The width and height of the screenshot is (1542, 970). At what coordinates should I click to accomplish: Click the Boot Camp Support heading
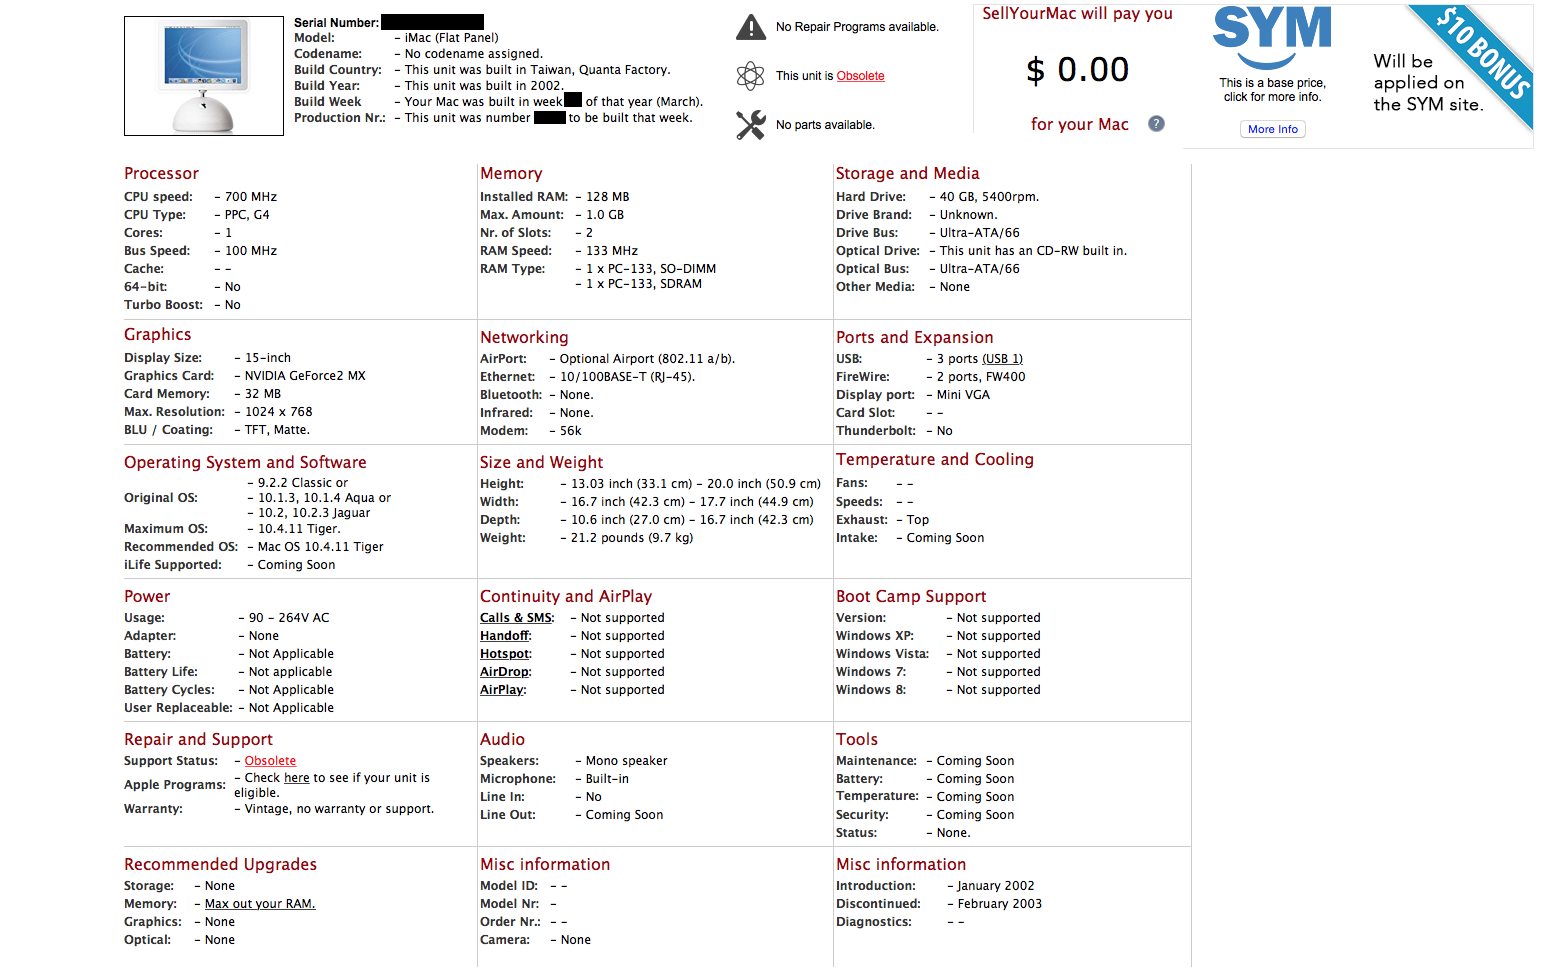click(x=911, y=597)
